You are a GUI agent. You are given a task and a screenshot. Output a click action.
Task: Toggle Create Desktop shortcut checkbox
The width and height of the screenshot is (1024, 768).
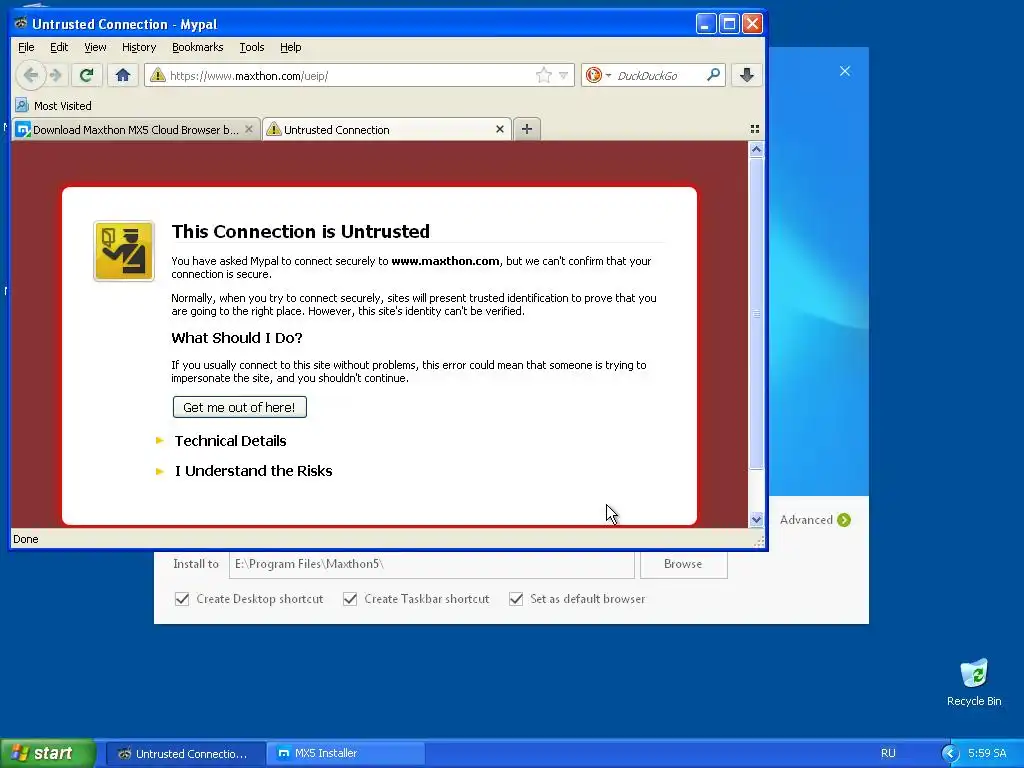pos(182,599)
